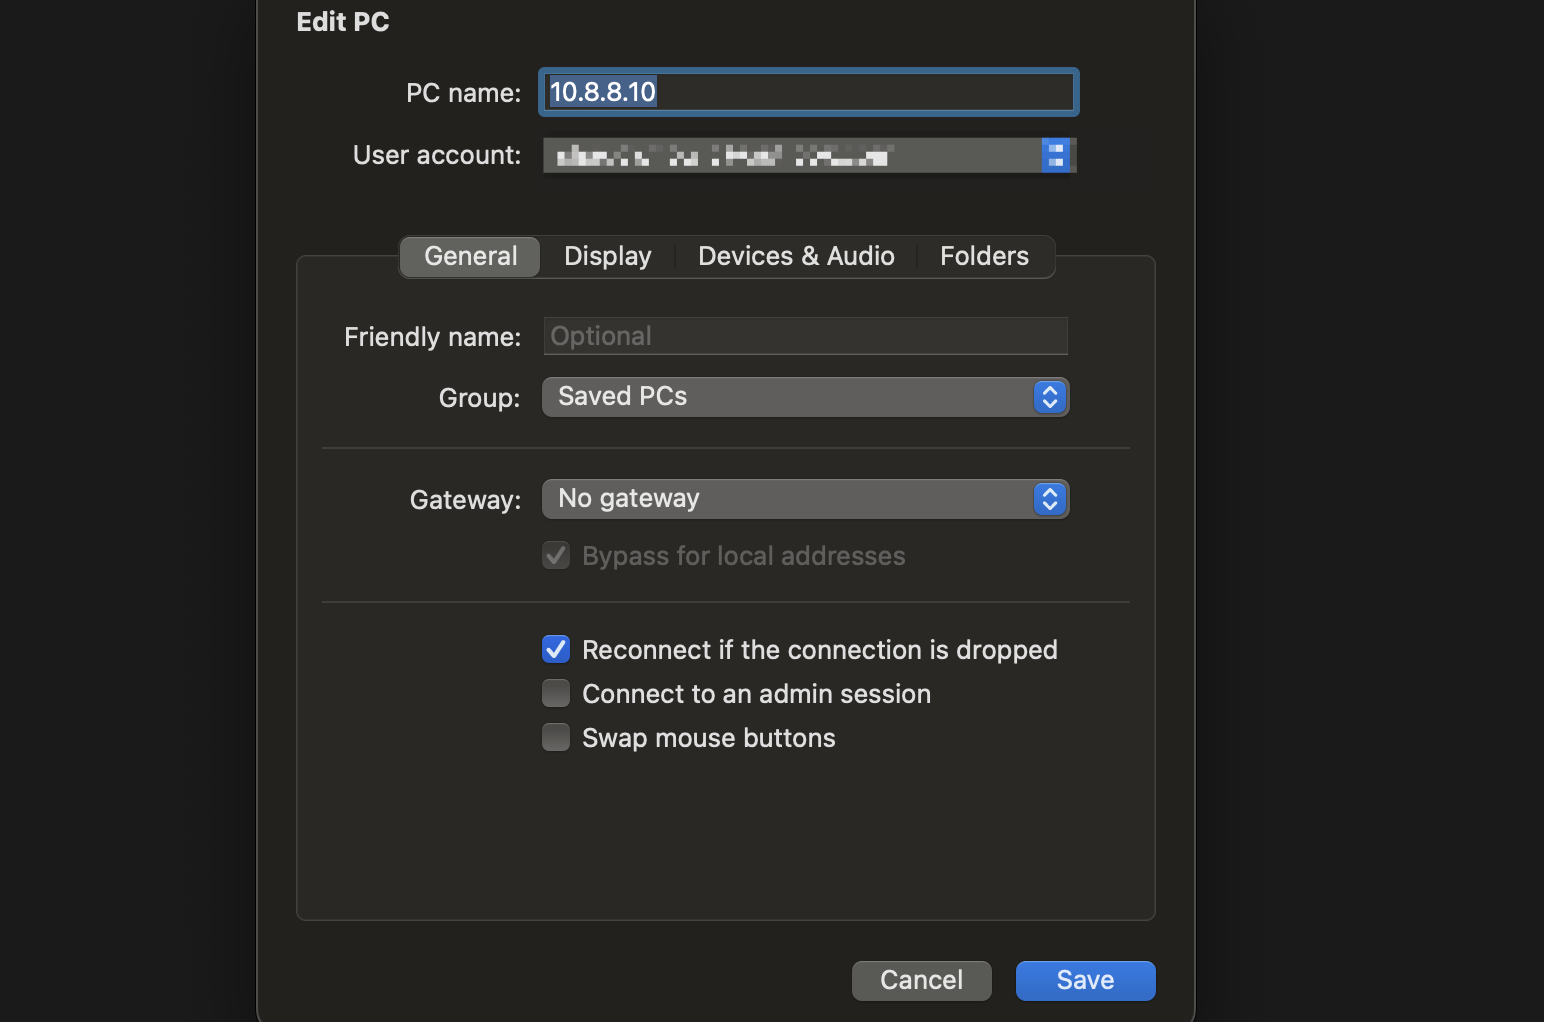This screenshot has height=1022, width=1544.
Task: Uncheck Reconnect if the connection is dropped
Action: tap(556, 650)
